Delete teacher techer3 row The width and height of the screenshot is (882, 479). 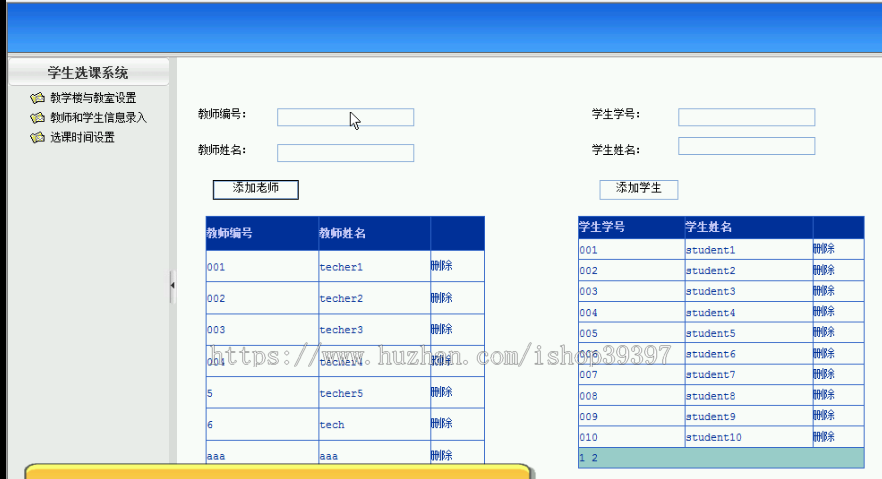(x=442, y=329)
